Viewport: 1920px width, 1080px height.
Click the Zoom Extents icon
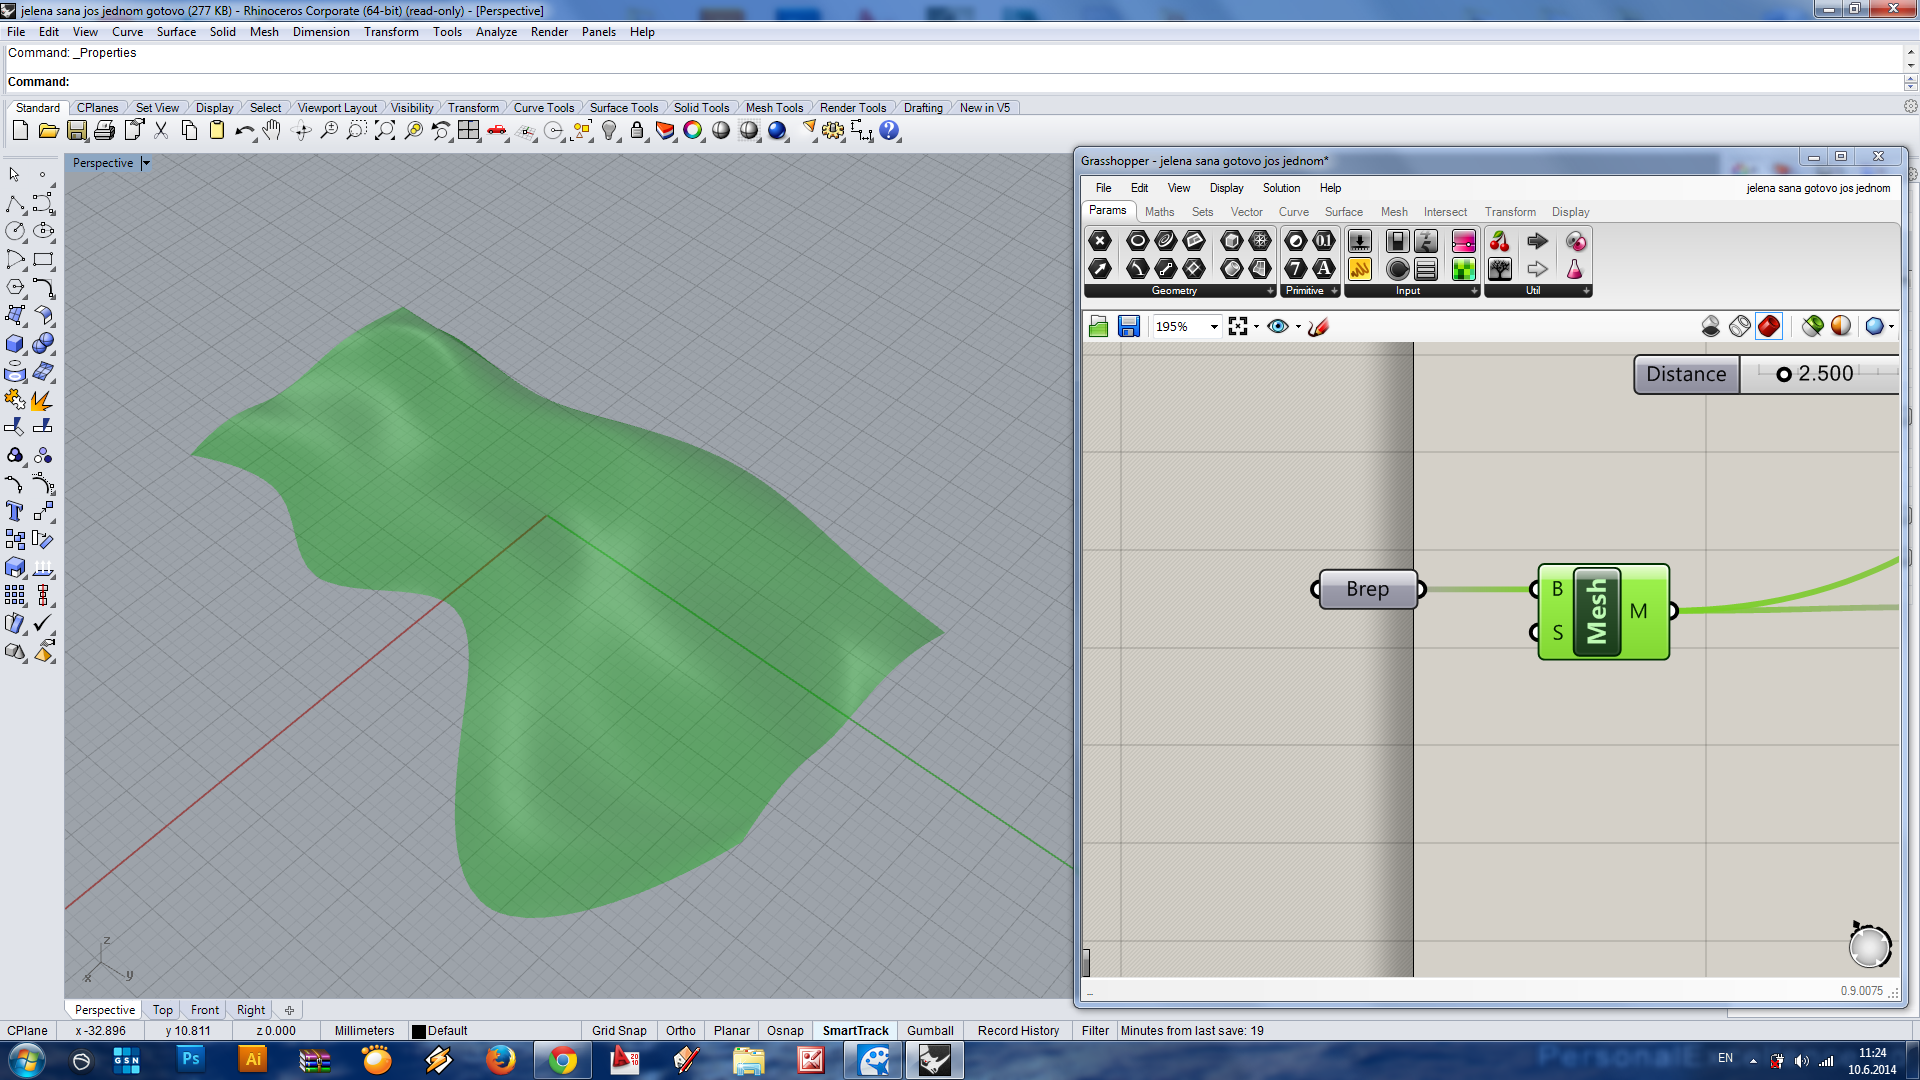(385, 131)
